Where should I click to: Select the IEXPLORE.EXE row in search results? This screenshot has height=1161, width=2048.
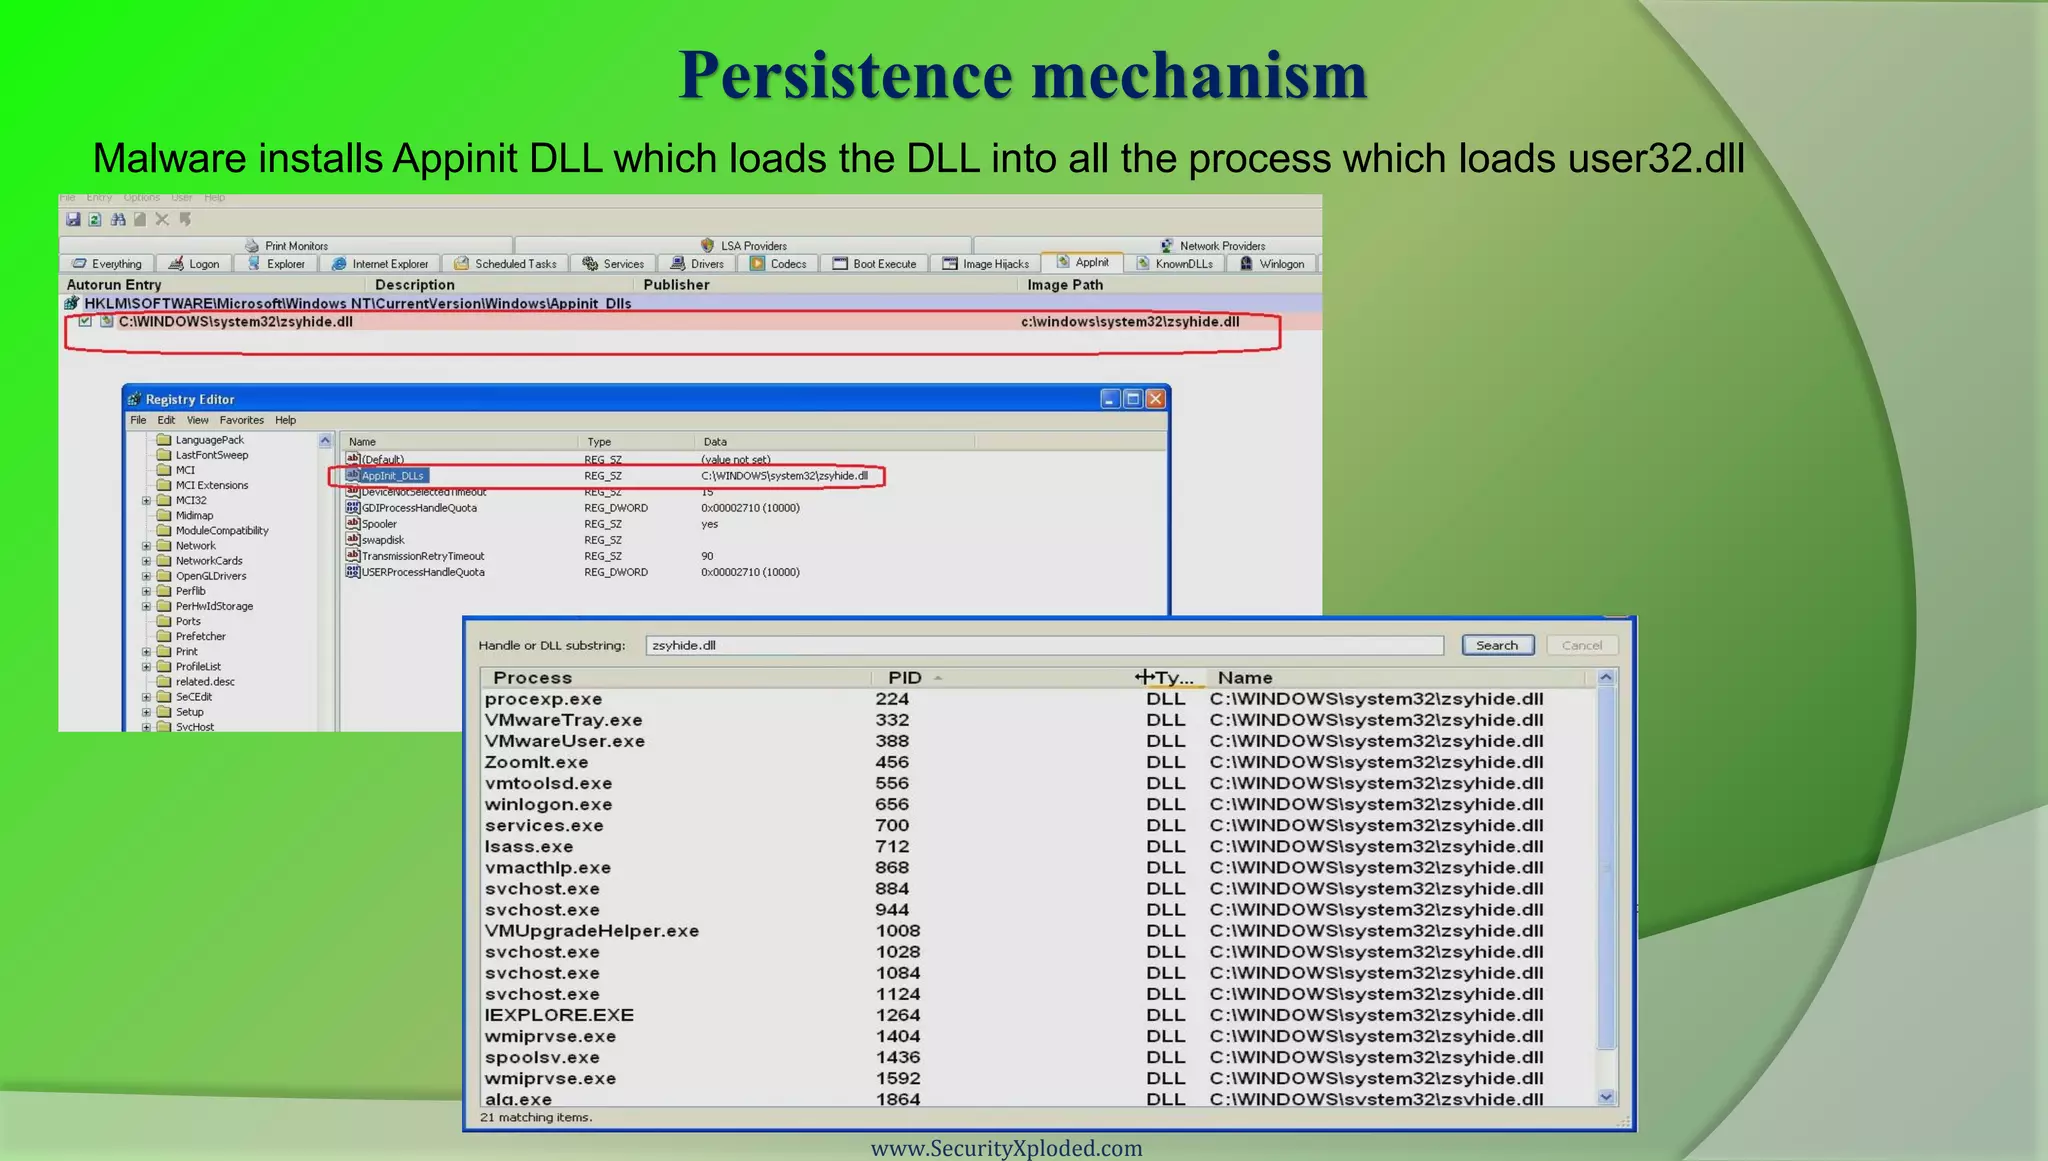click(x=1038, y=1015)
